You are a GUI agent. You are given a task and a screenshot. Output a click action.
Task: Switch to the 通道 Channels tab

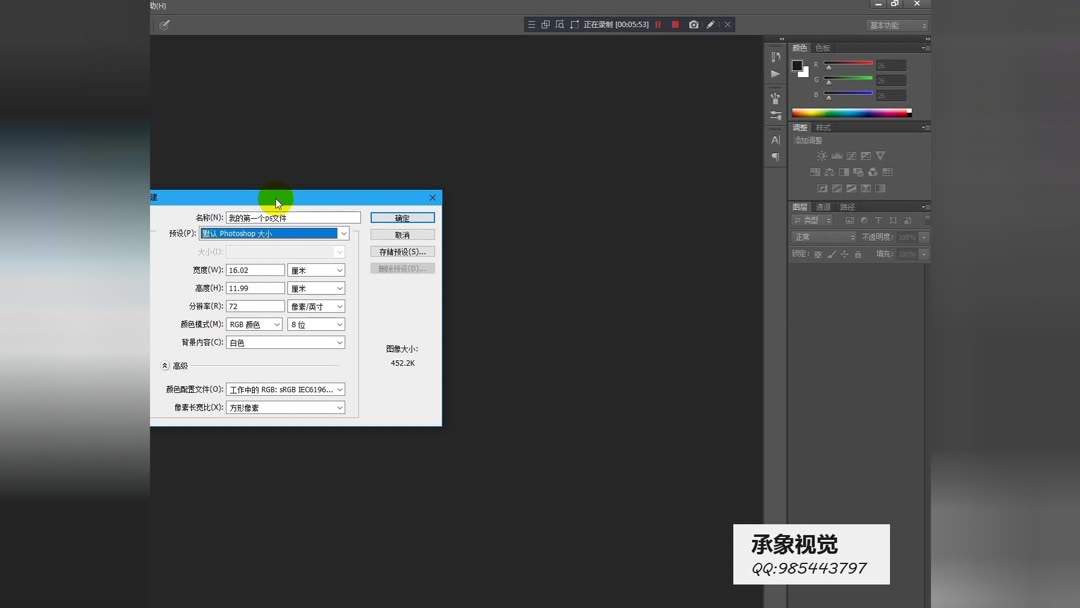[x=822, y=207]
